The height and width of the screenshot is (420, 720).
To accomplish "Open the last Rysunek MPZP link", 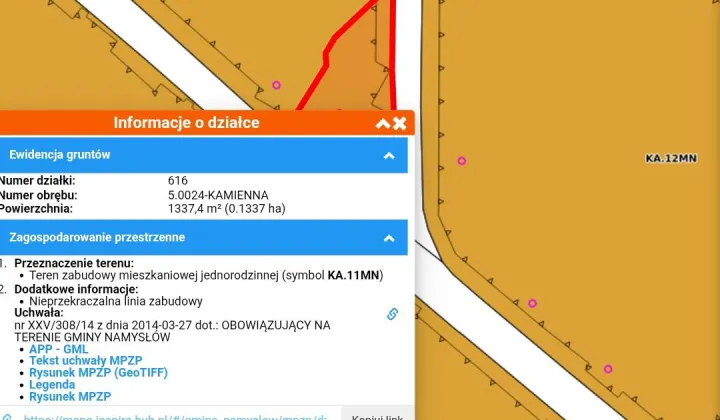I will pos(70,397).
